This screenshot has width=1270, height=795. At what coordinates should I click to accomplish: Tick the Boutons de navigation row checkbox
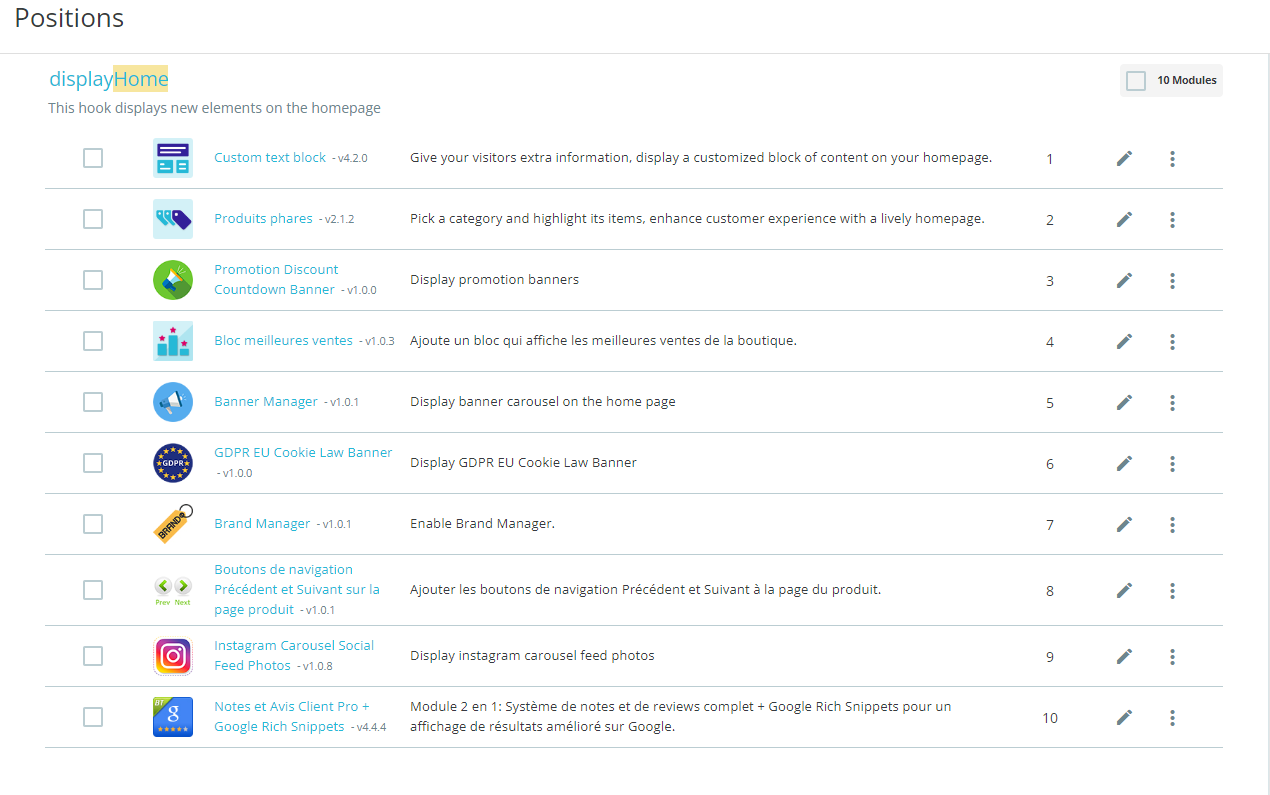click(x=93, y=590)
